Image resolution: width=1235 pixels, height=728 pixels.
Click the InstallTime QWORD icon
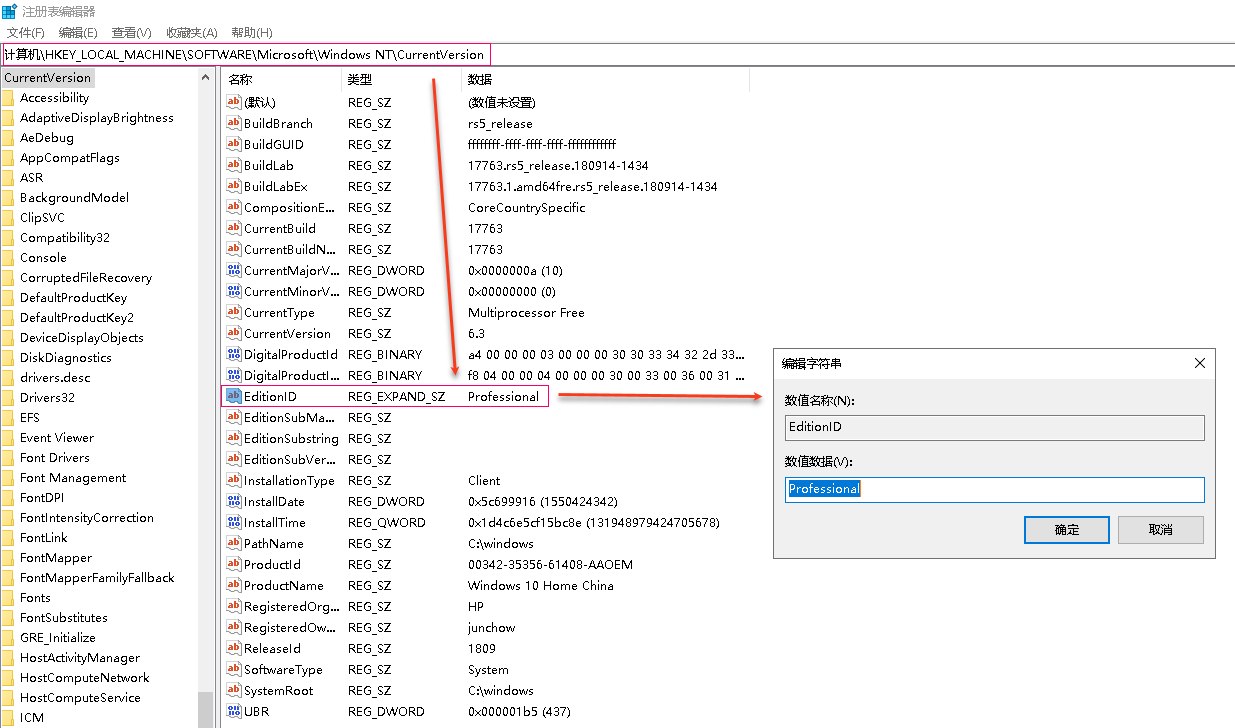(234, 522)
